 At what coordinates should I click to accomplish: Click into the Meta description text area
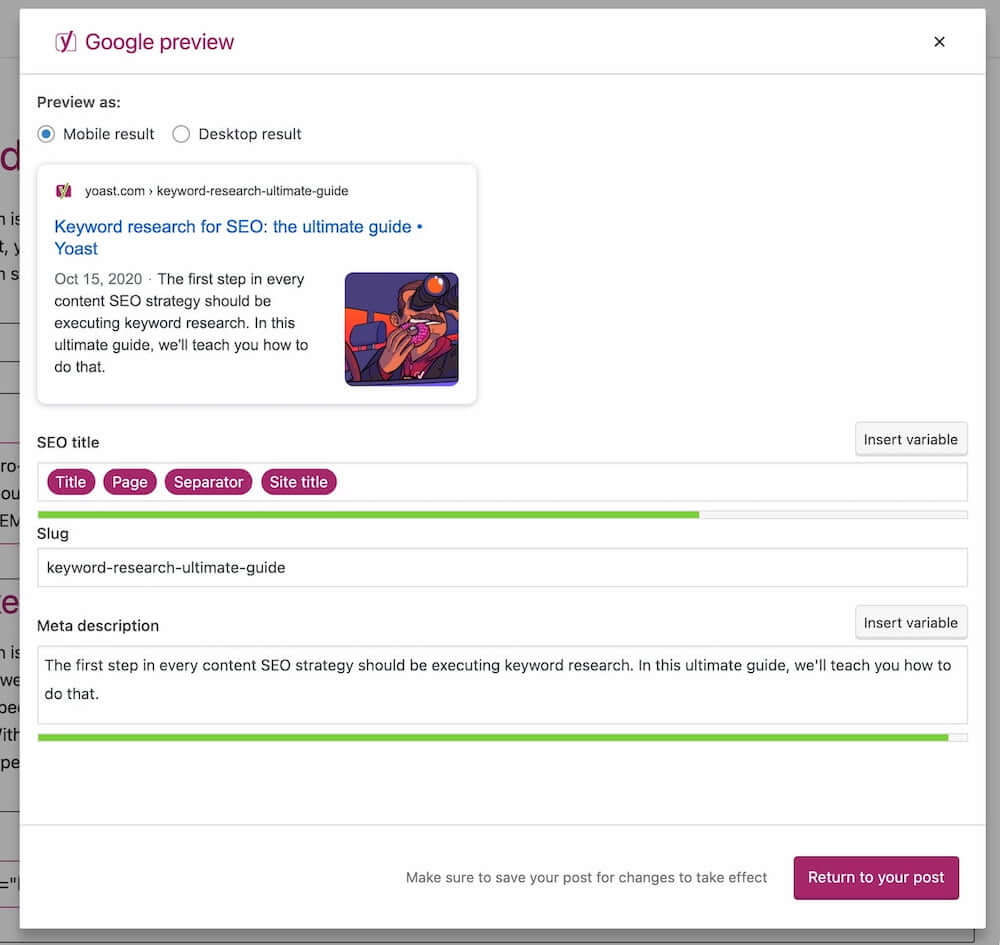coord(502,685)
